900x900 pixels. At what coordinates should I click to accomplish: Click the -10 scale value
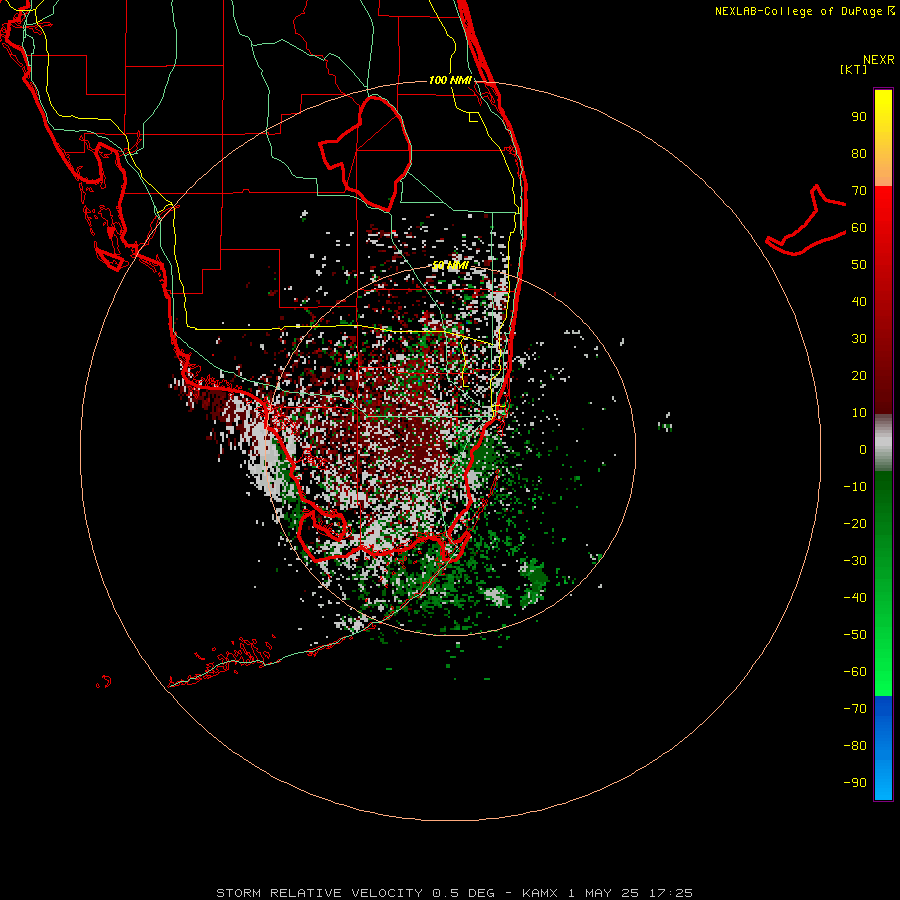(855, 487)
